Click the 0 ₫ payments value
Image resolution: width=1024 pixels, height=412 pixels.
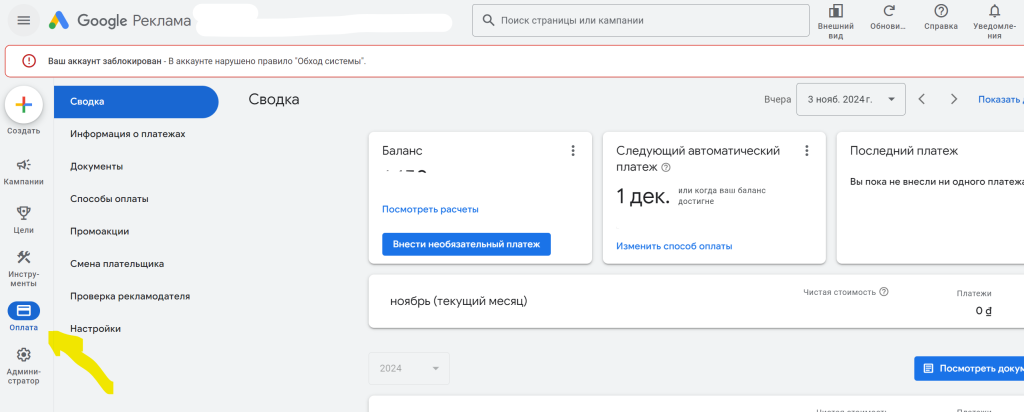[984, 311]
